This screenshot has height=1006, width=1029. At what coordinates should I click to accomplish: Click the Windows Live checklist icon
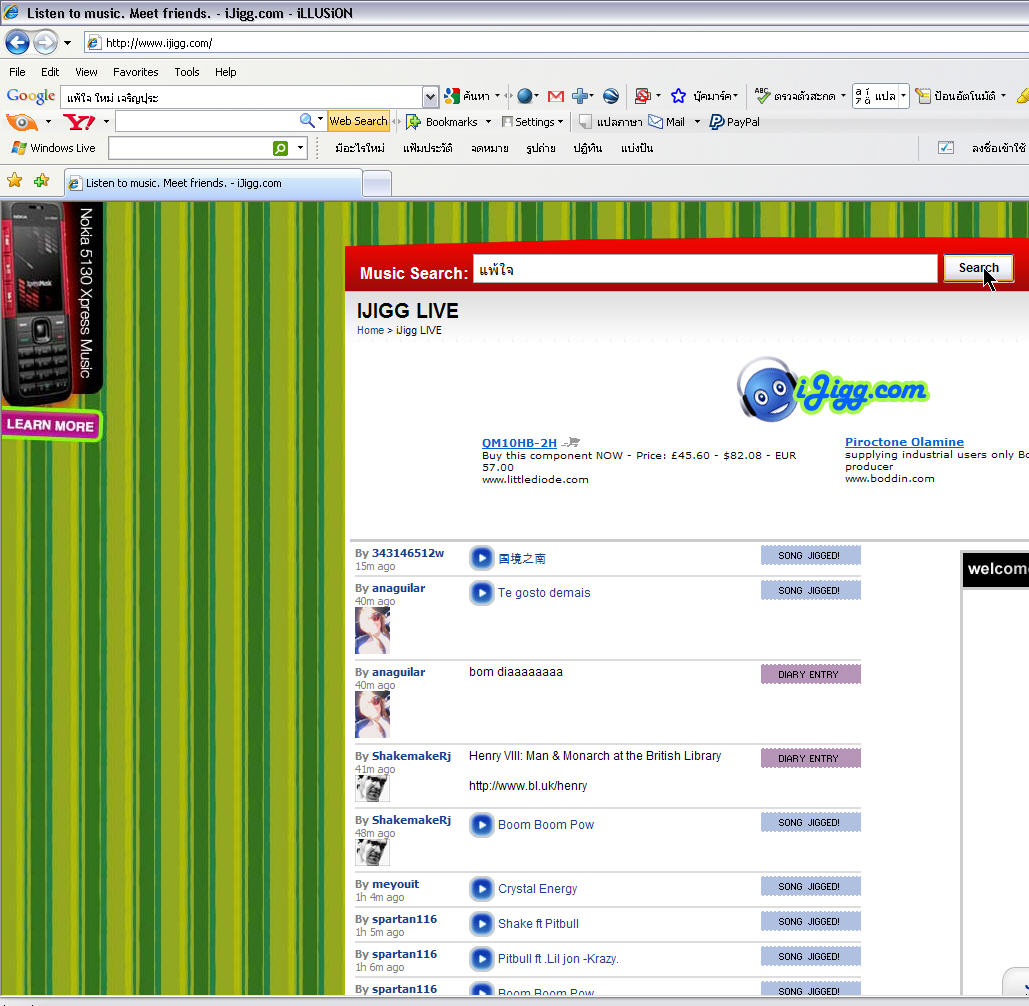946,148
